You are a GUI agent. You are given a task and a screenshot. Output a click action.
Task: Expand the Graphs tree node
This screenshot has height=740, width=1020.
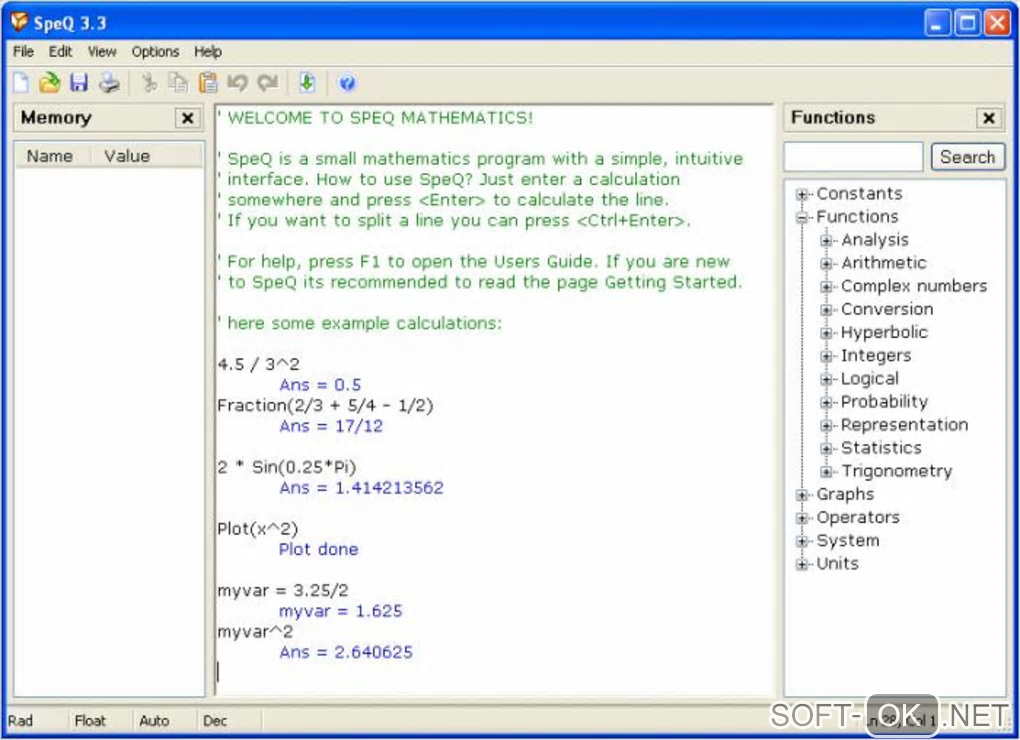tap(802, 495)
